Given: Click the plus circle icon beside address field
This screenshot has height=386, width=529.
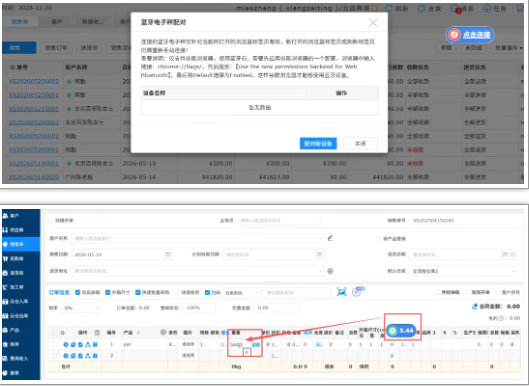Looking at the screenshot, I should coord(331,271).
